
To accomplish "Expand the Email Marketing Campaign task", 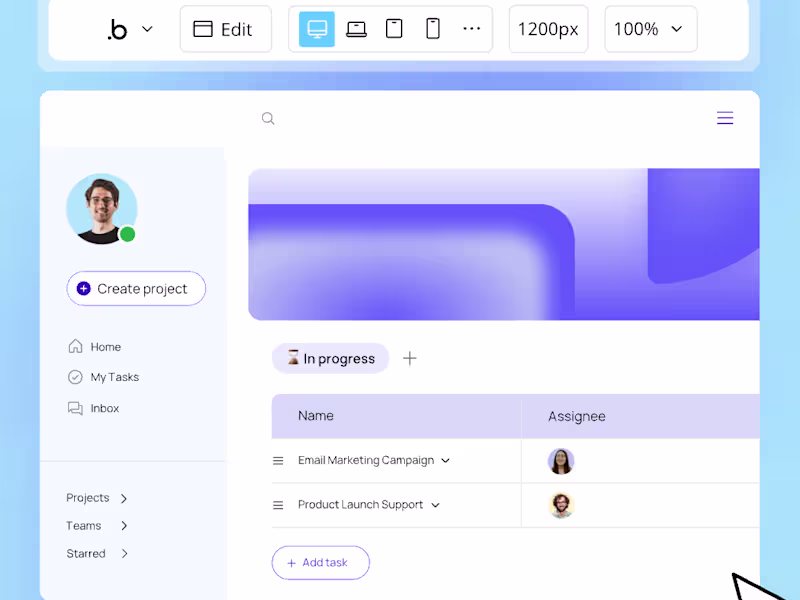I will (447, 461).
